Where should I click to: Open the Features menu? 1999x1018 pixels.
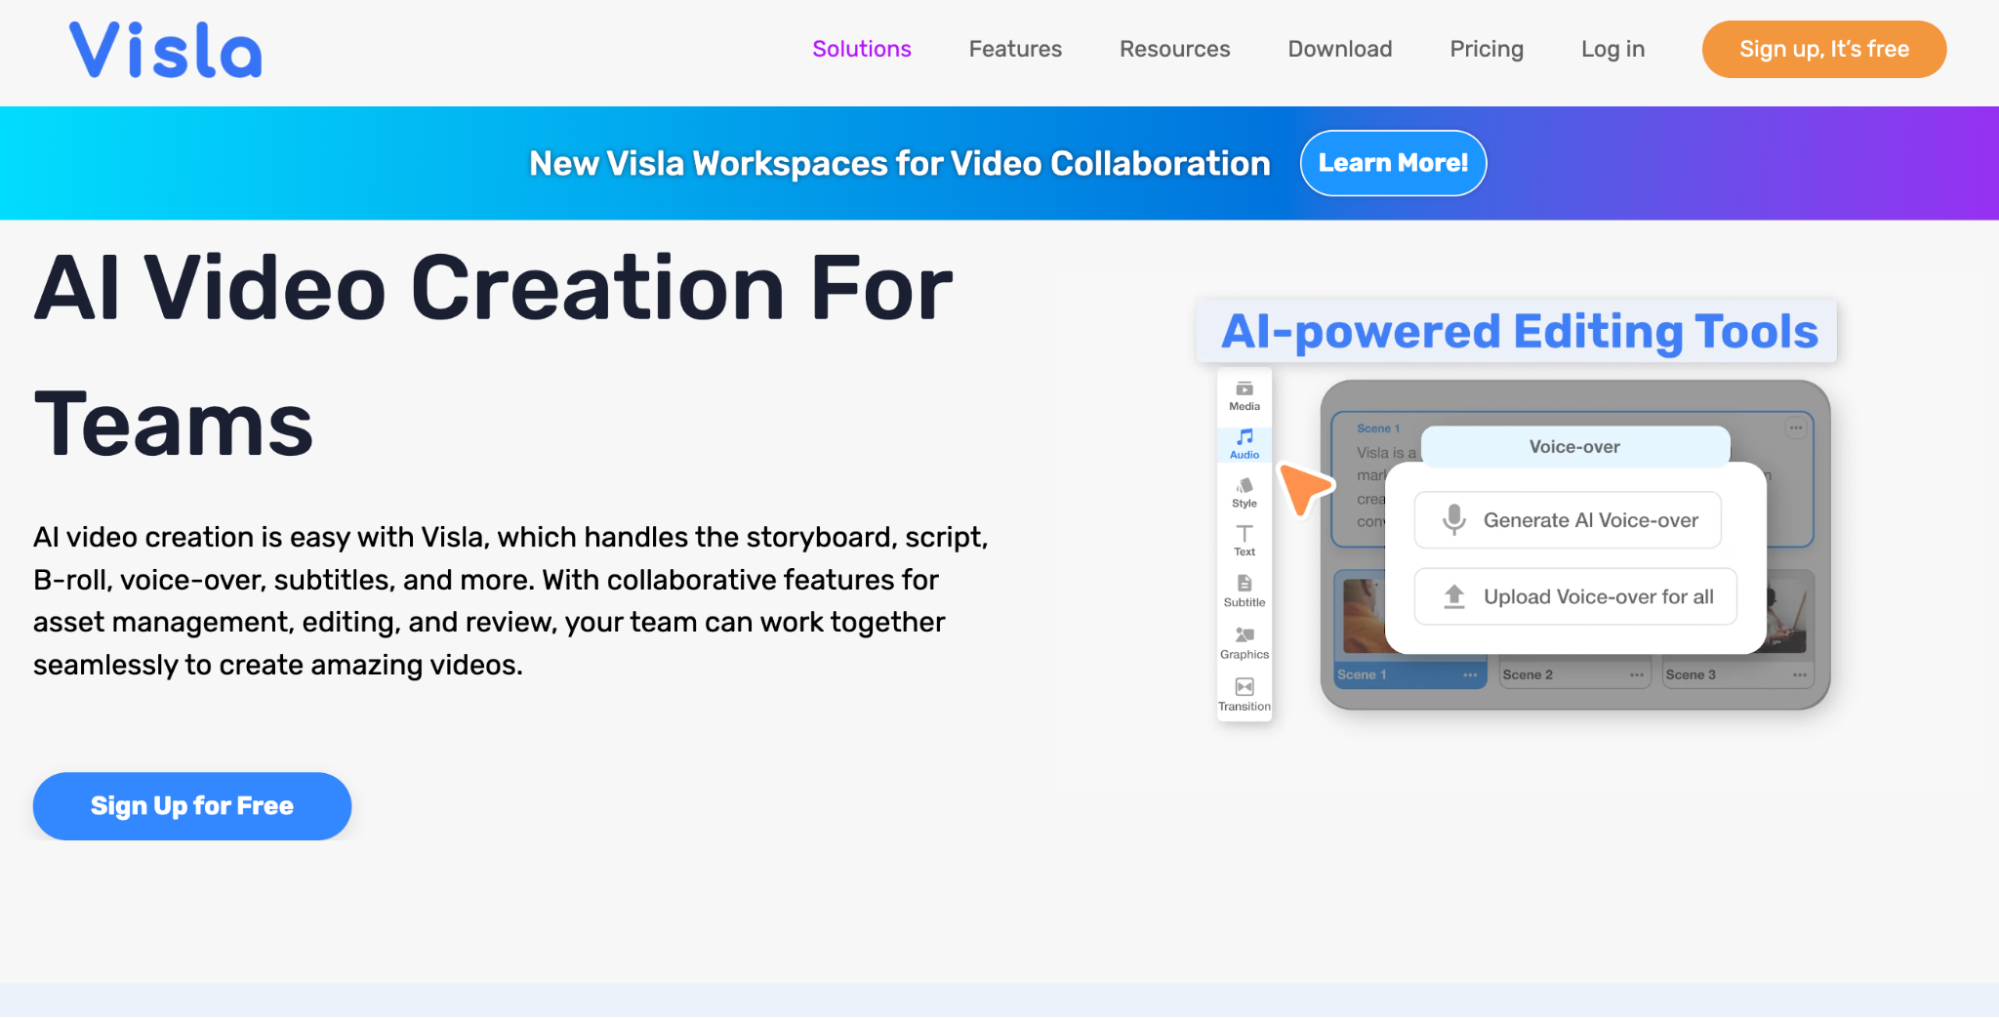click(x=1015, y=49)
